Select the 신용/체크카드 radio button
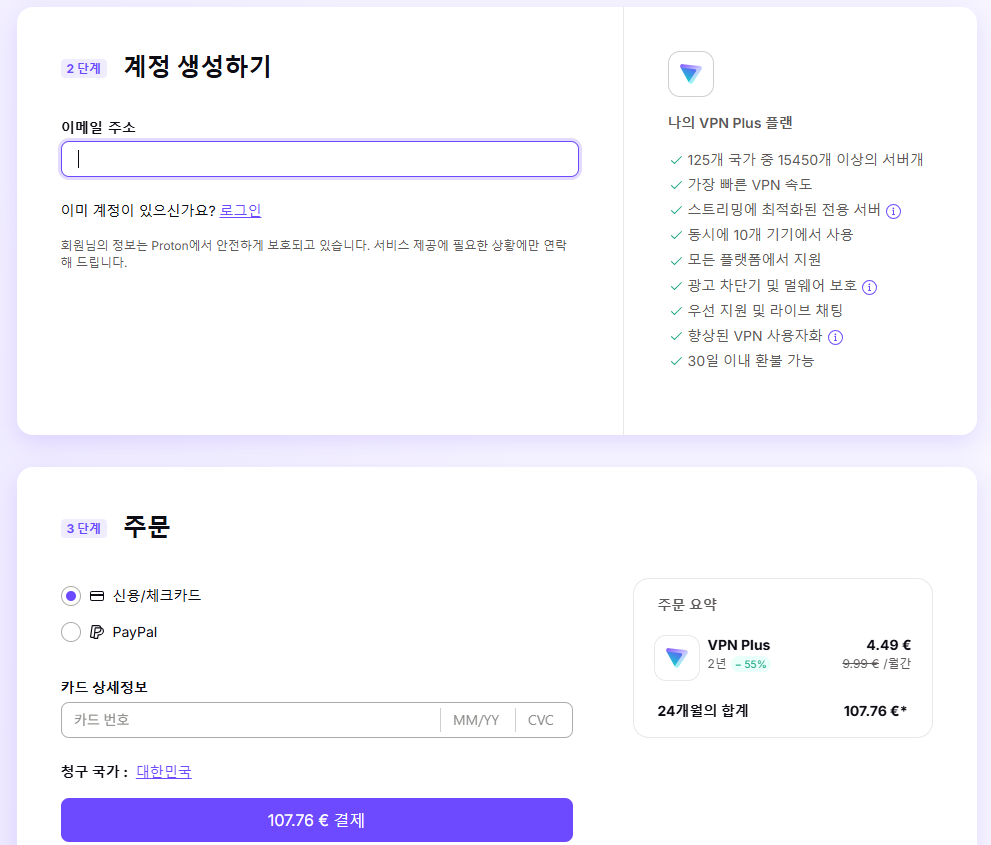Viewport: 991px width, 845px height. 71,596
